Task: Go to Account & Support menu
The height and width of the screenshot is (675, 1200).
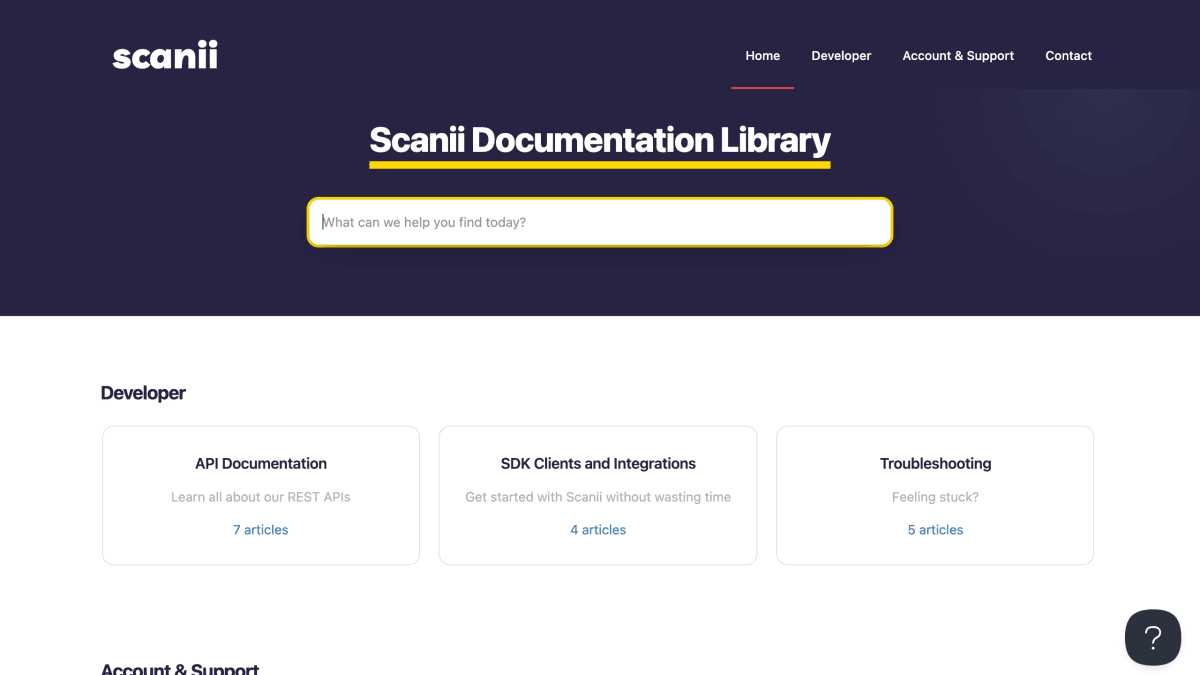Action: [x=958, y=56]
